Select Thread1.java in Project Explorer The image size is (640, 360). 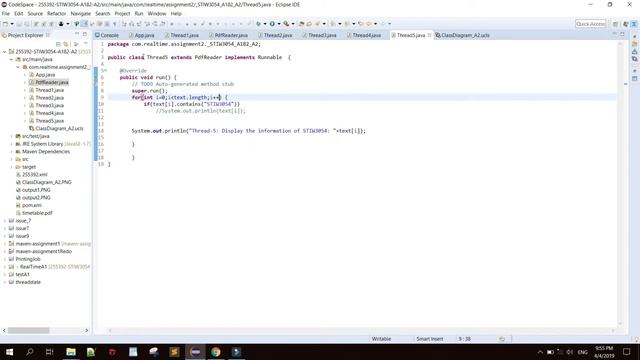tap(49, 90)
